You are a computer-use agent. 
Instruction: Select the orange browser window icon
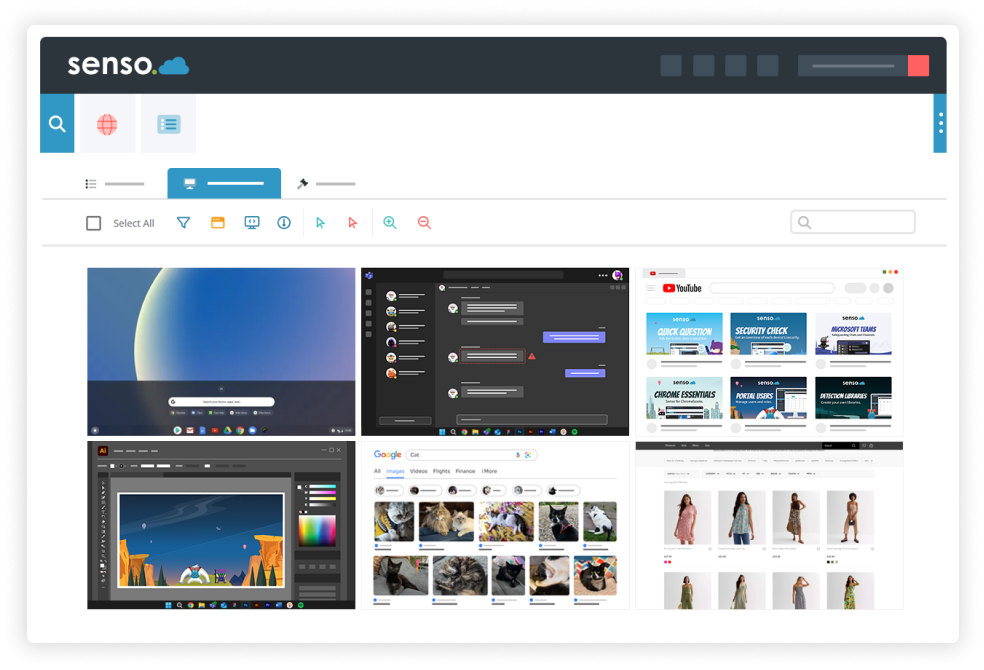point(217,222)
